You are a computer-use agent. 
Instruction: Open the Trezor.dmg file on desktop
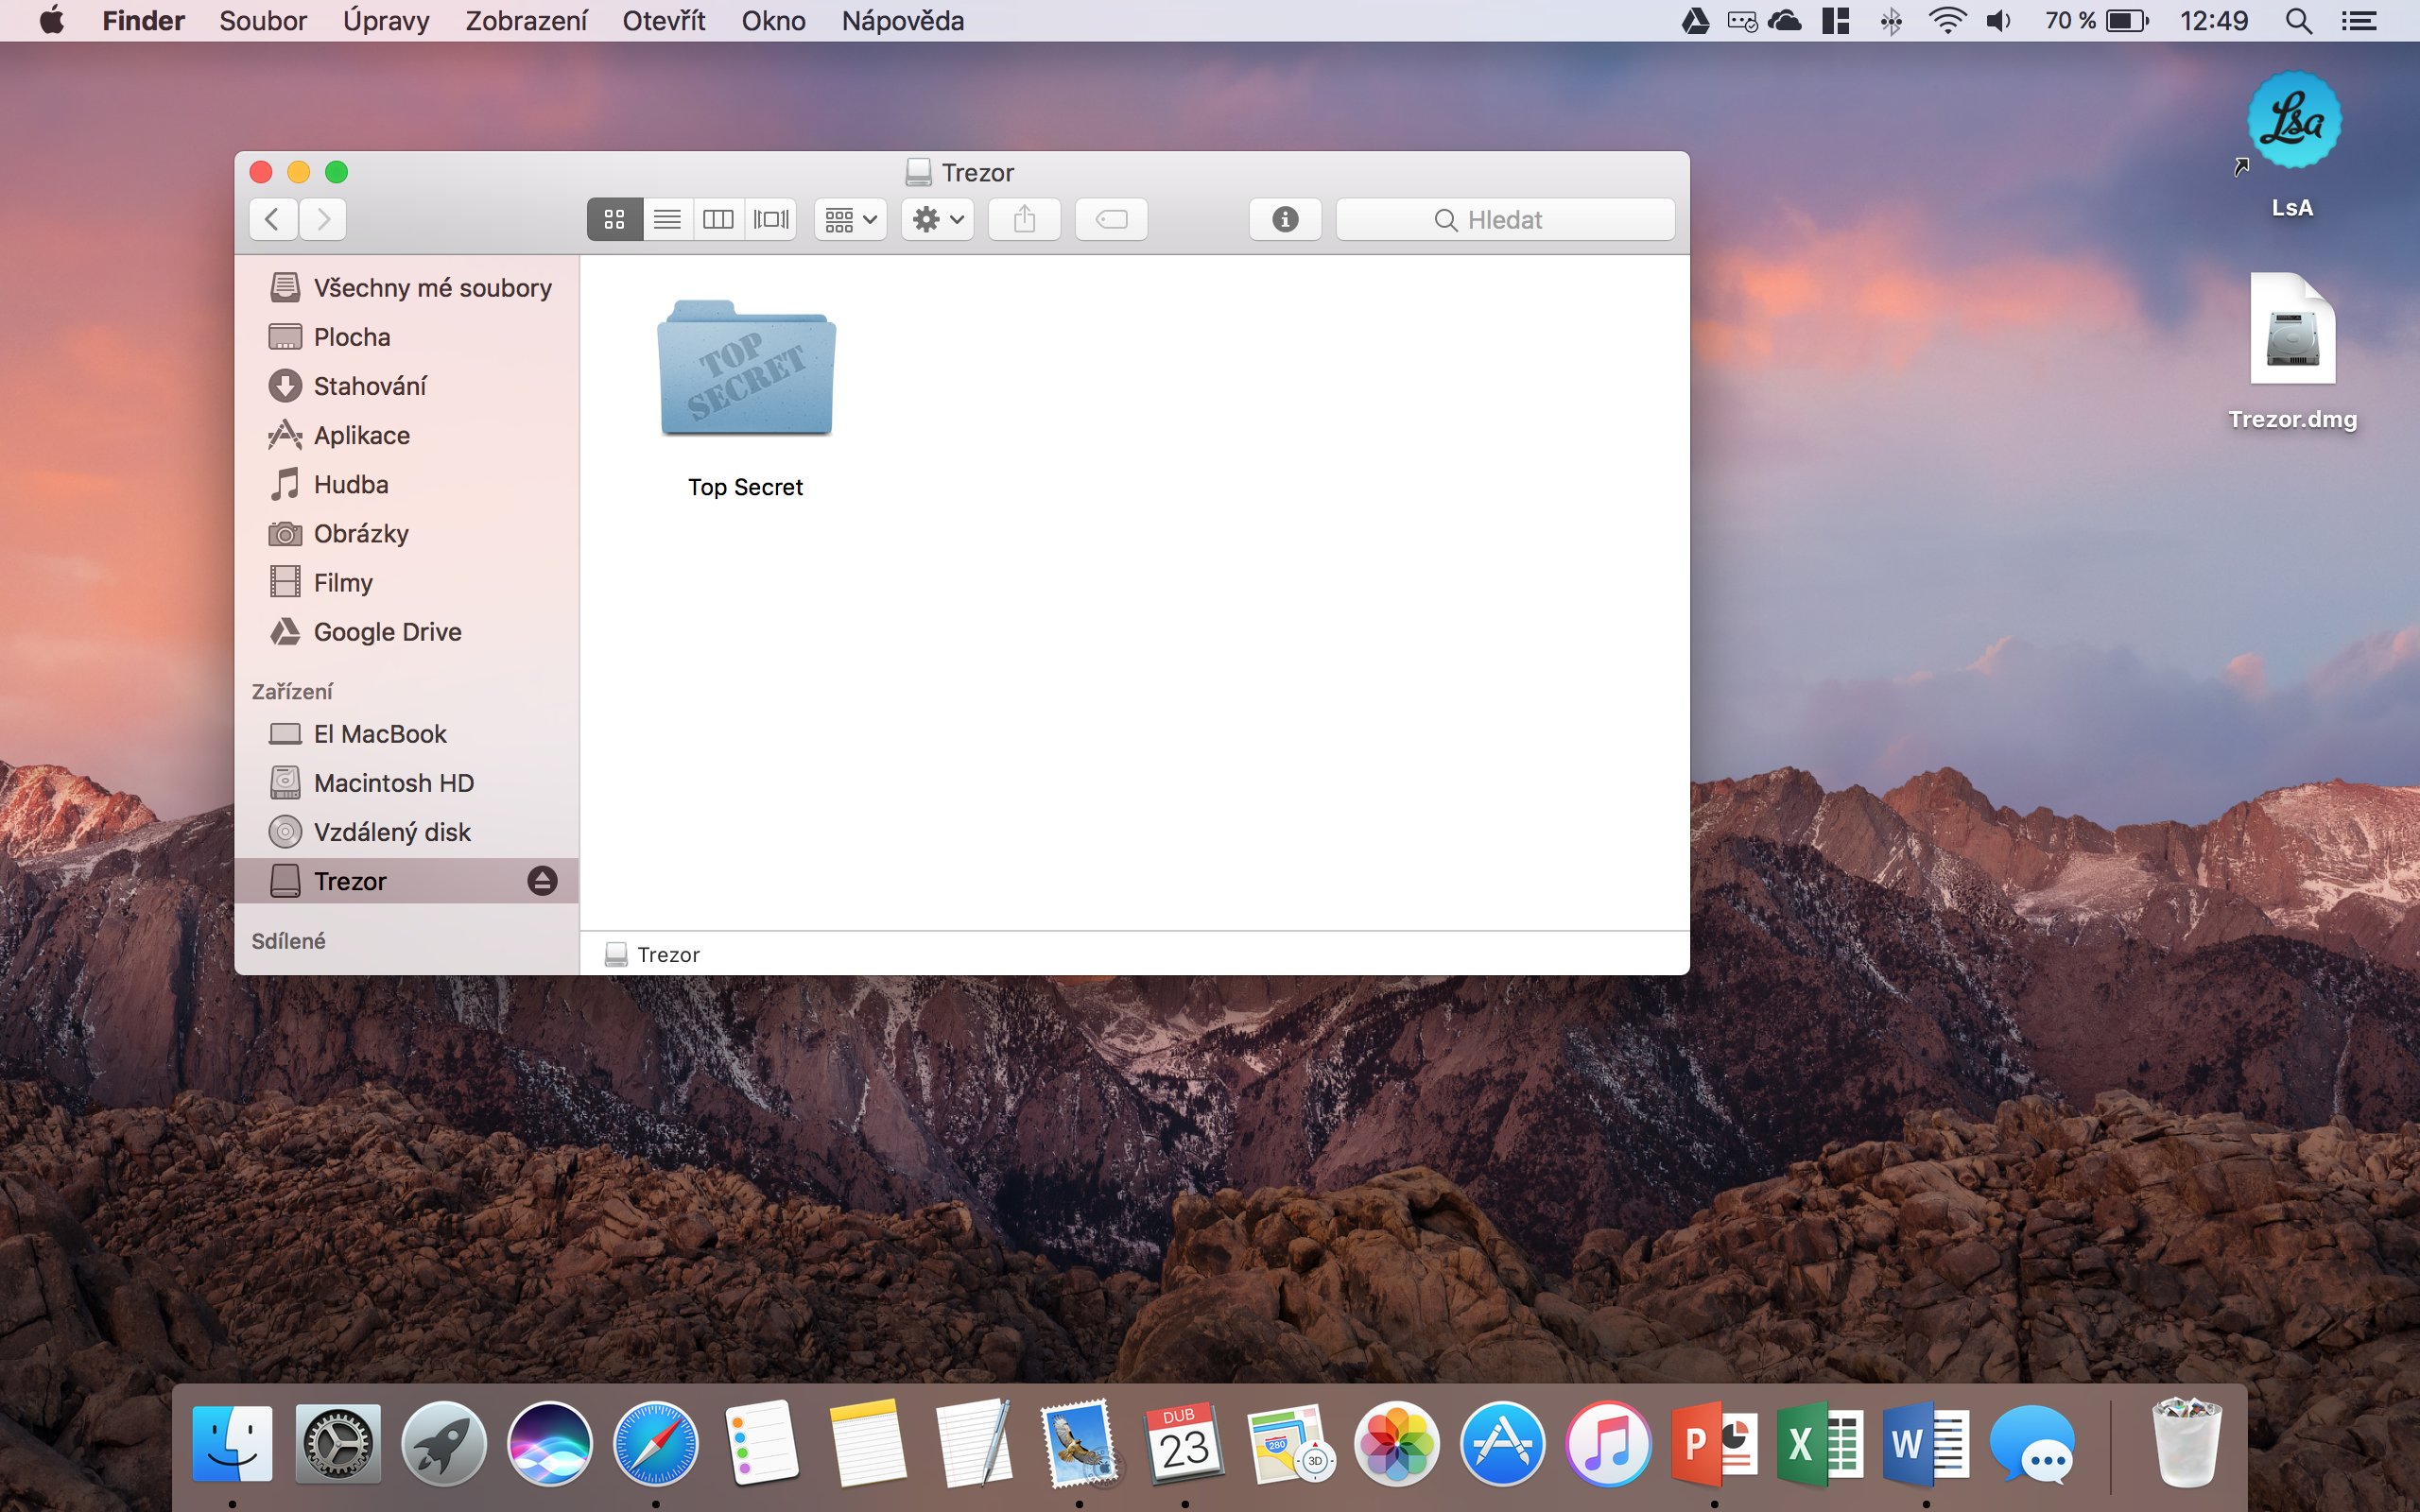tap(2292, 331)
